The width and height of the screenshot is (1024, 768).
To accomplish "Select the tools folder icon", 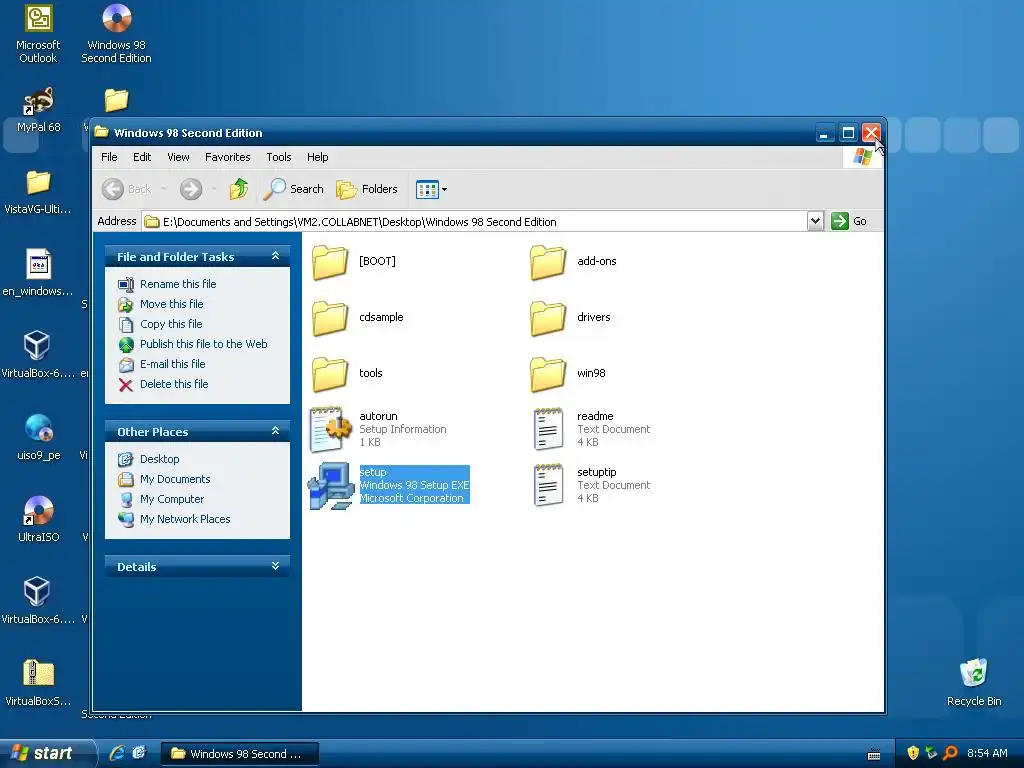I will (330, 374).
